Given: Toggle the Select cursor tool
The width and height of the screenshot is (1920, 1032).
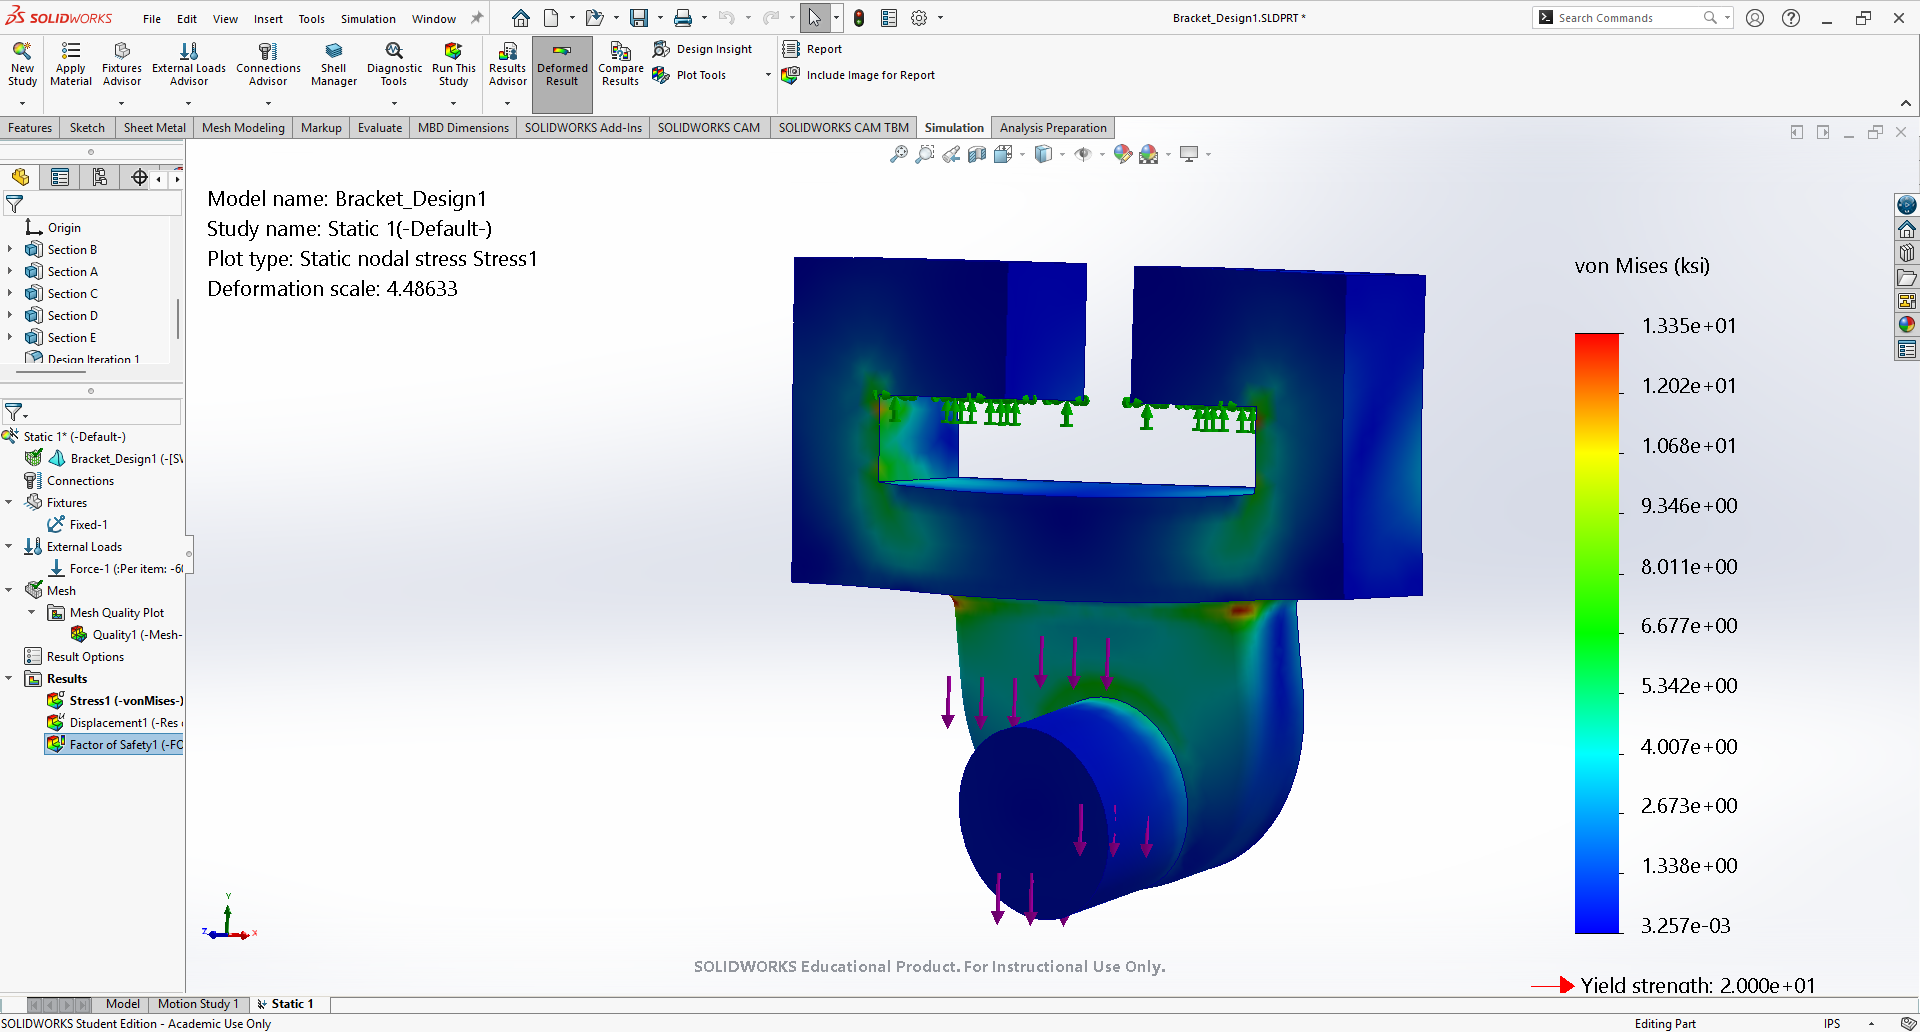Looking at the screenshot, I should tap(815, 18).
